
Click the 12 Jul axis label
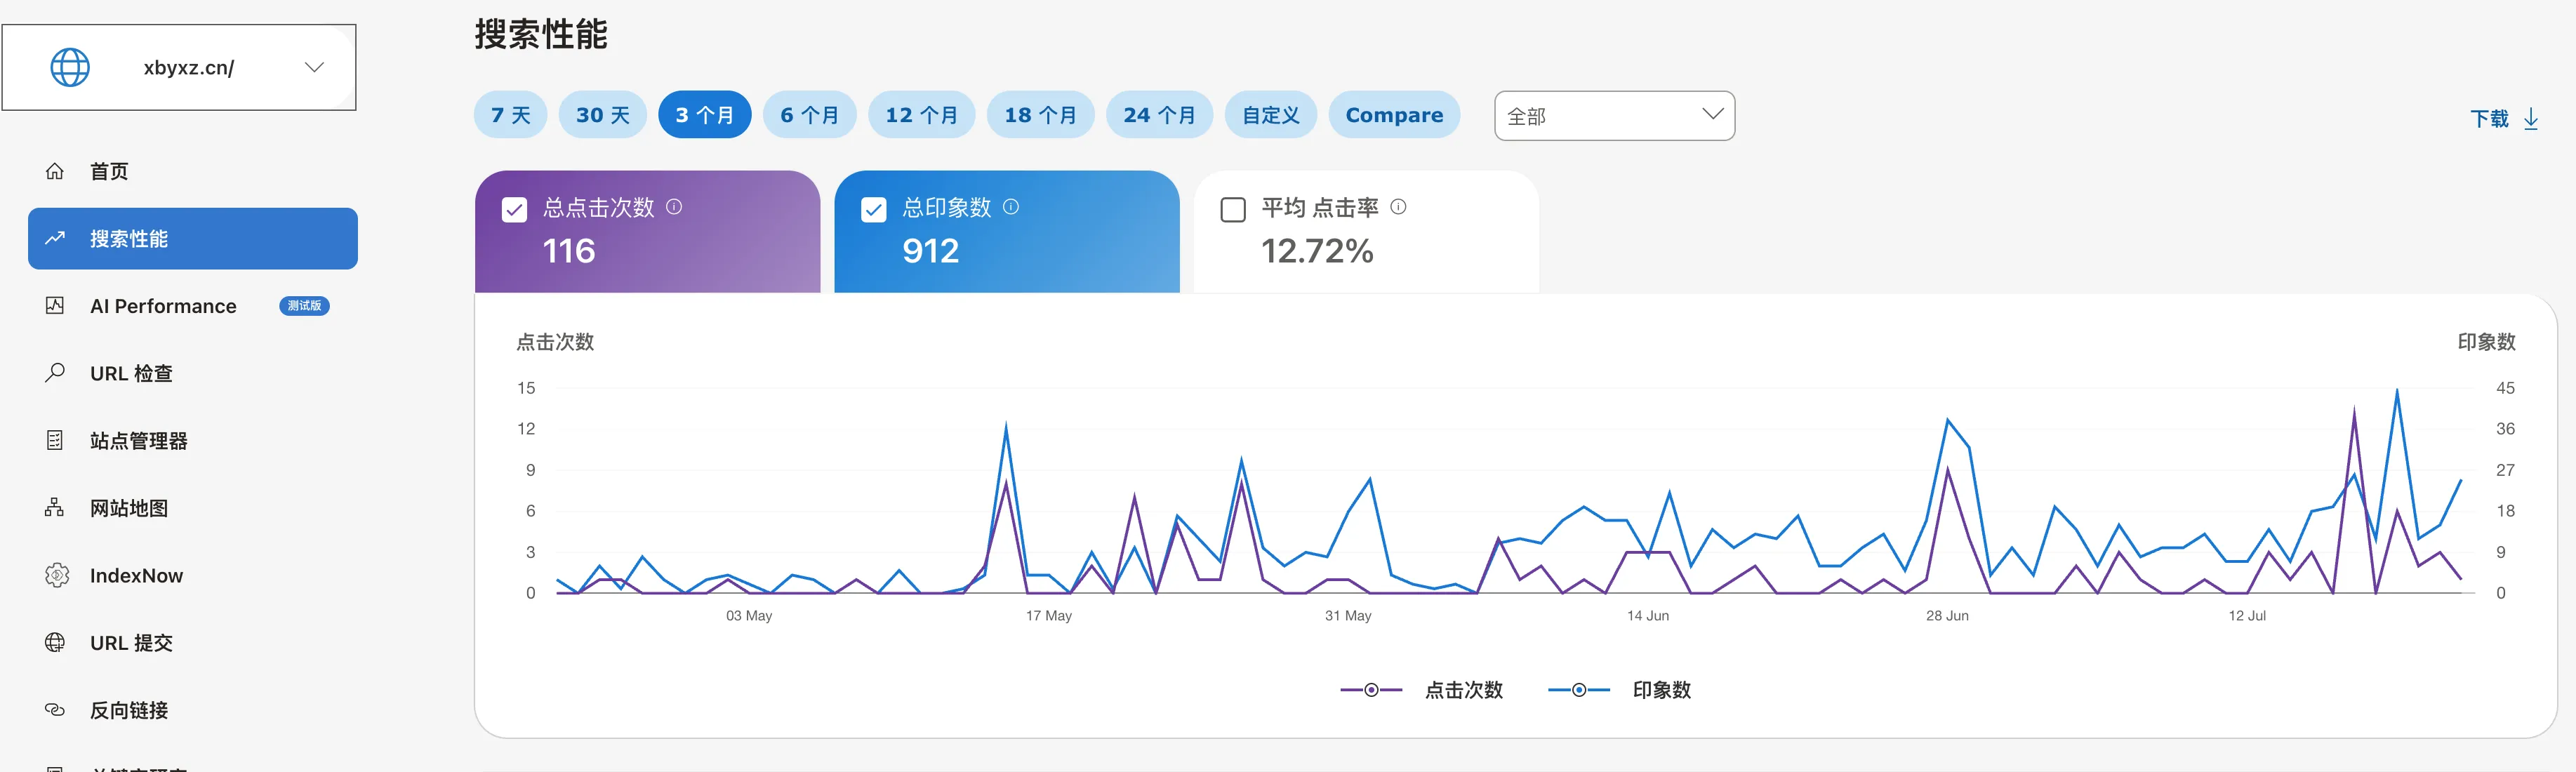click(x=2247, y=616)
